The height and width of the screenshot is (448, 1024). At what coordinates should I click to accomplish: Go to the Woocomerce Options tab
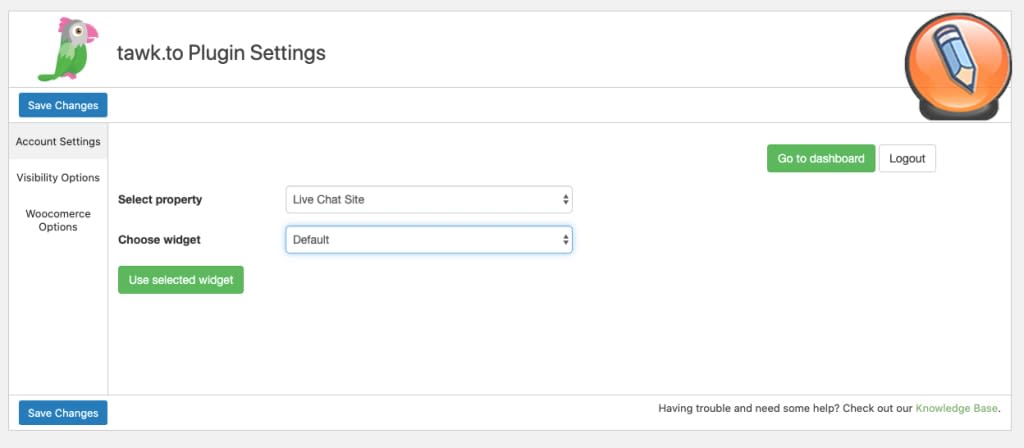tap(58, 220)
